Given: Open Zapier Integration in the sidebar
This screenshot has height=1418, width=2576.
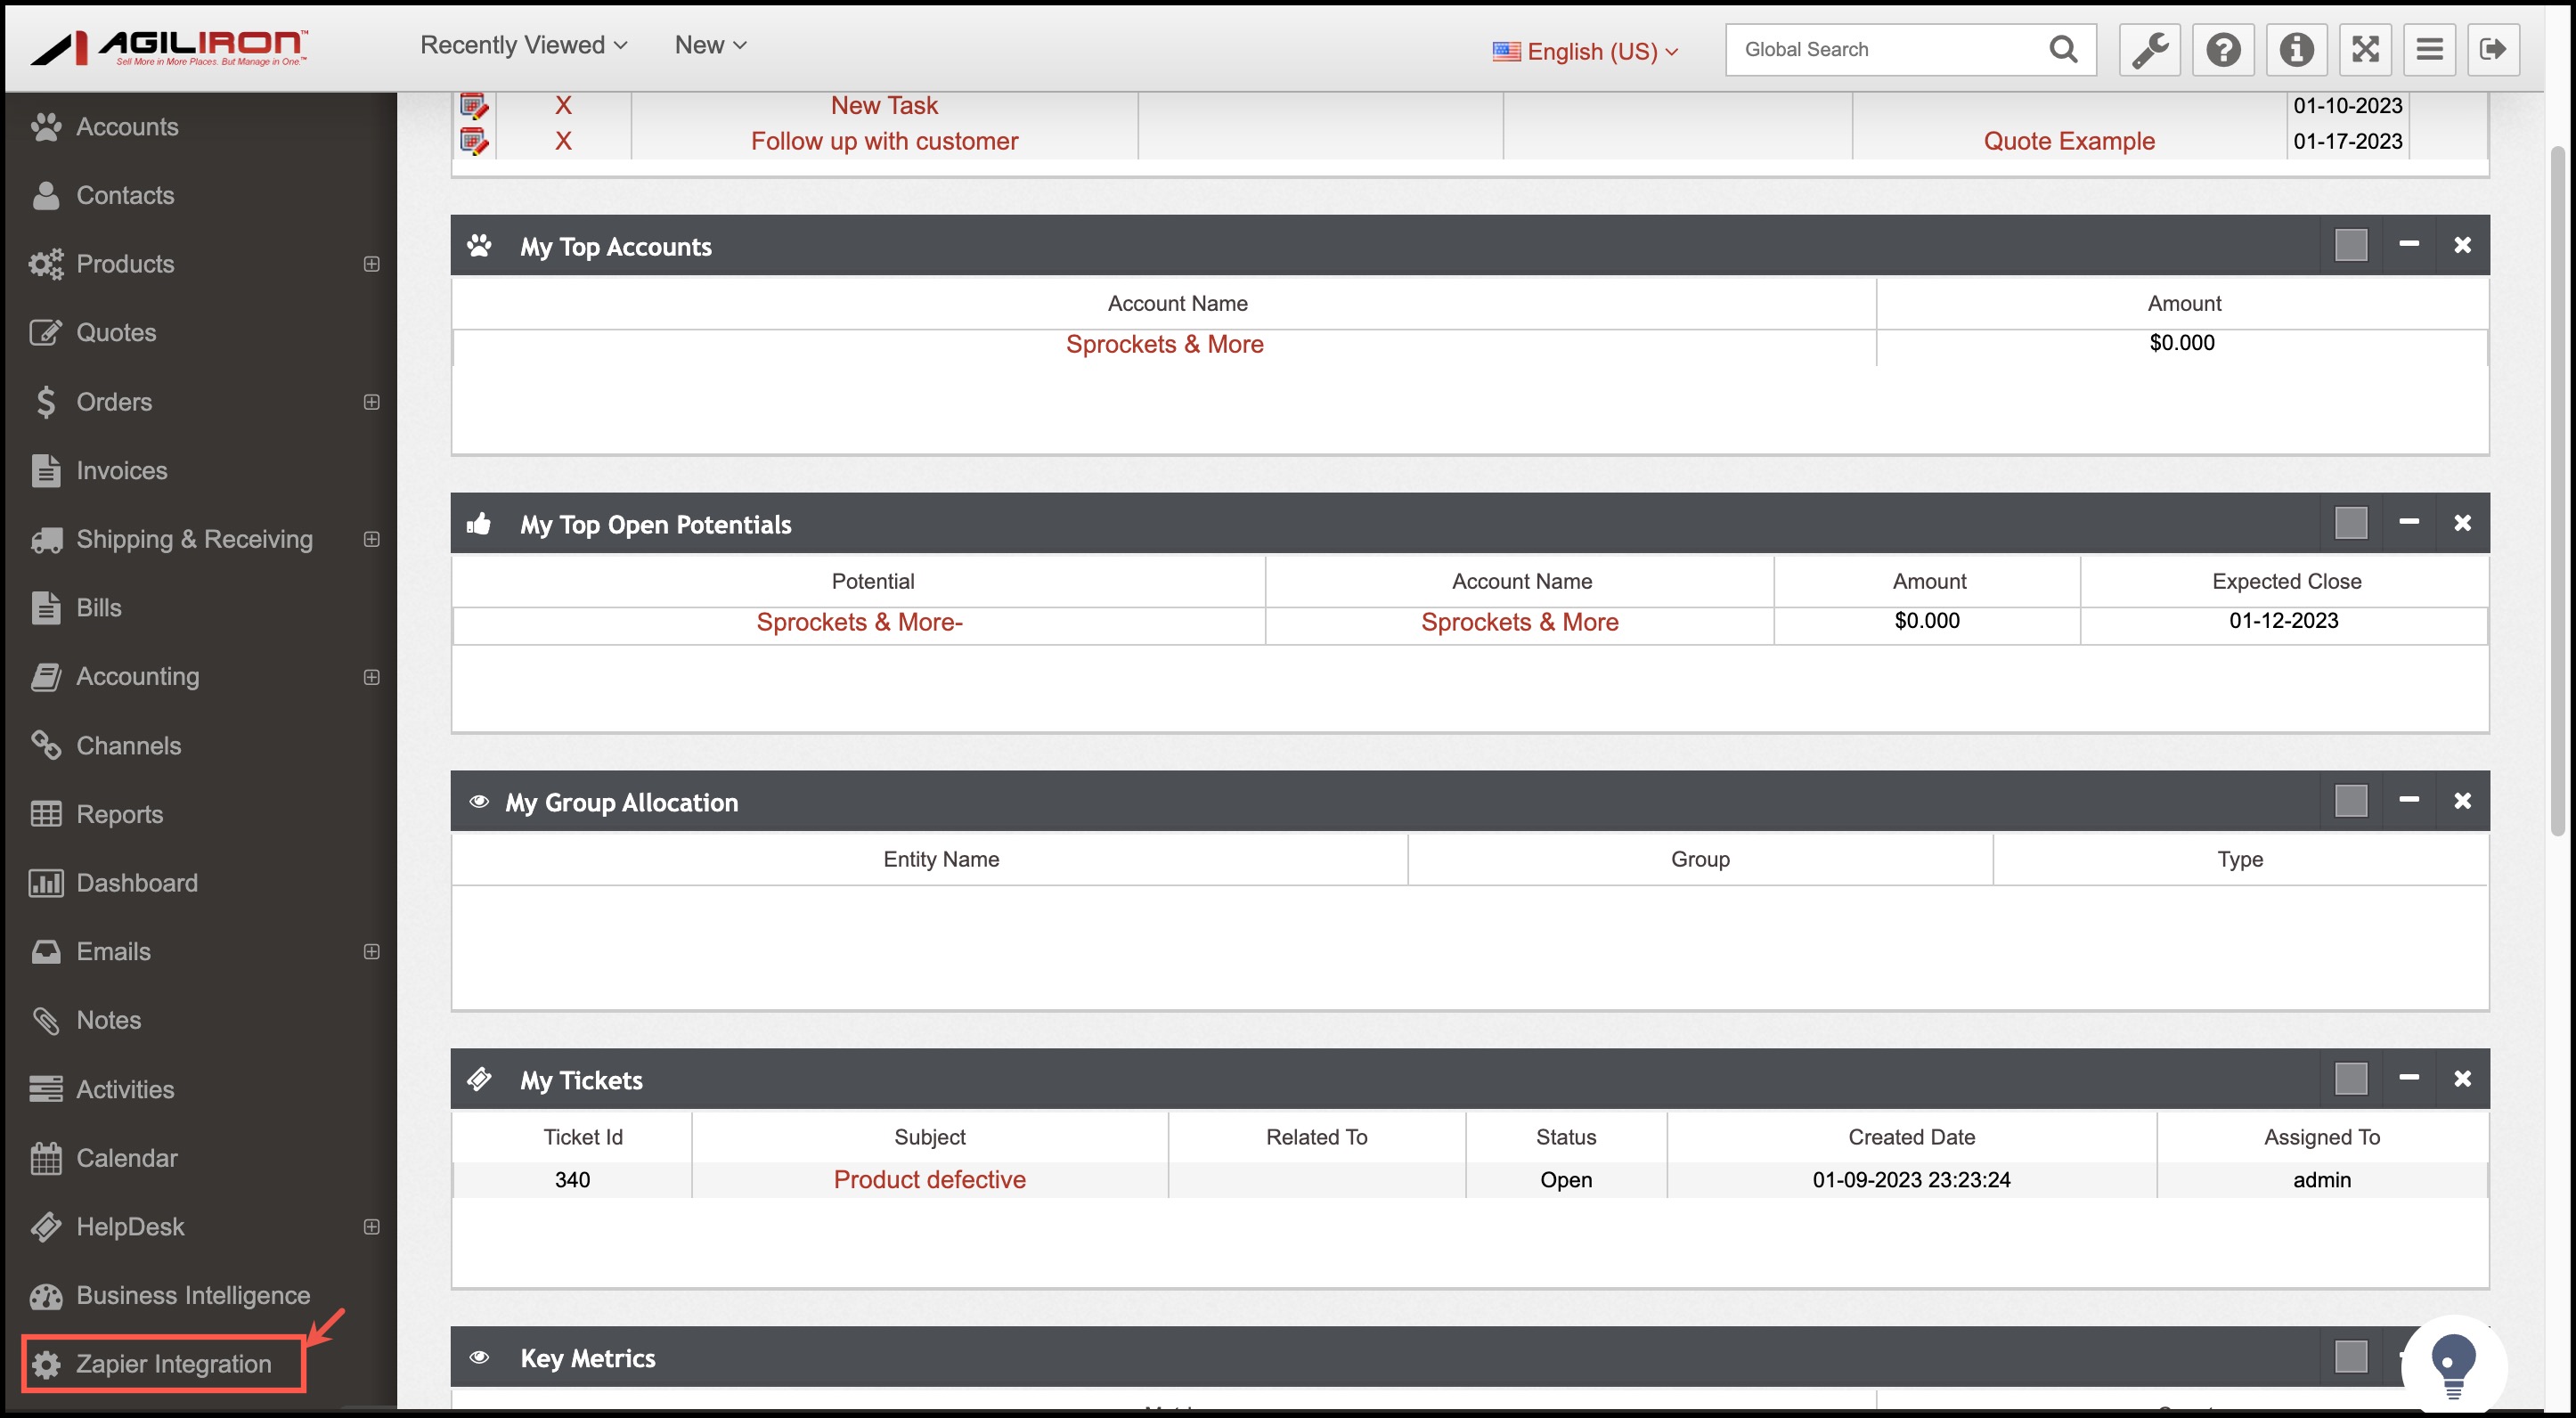Looking at the screenshot, I should (x=173, y=1364).
